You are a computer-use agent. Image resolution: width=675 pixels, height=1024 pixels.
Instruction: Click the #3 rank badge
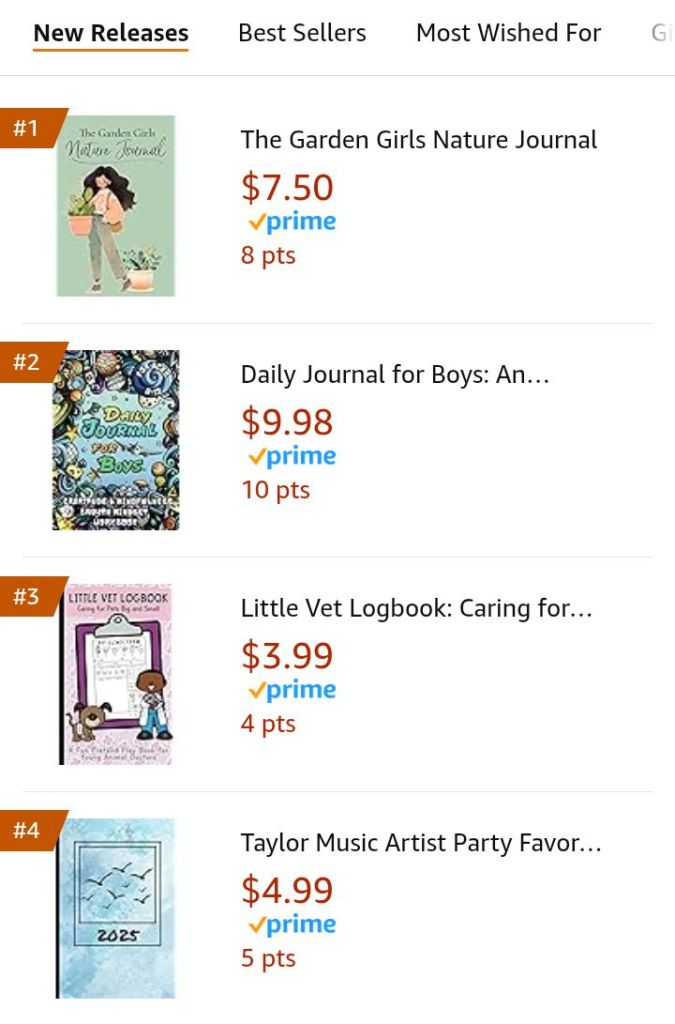[x=27, y=597]
